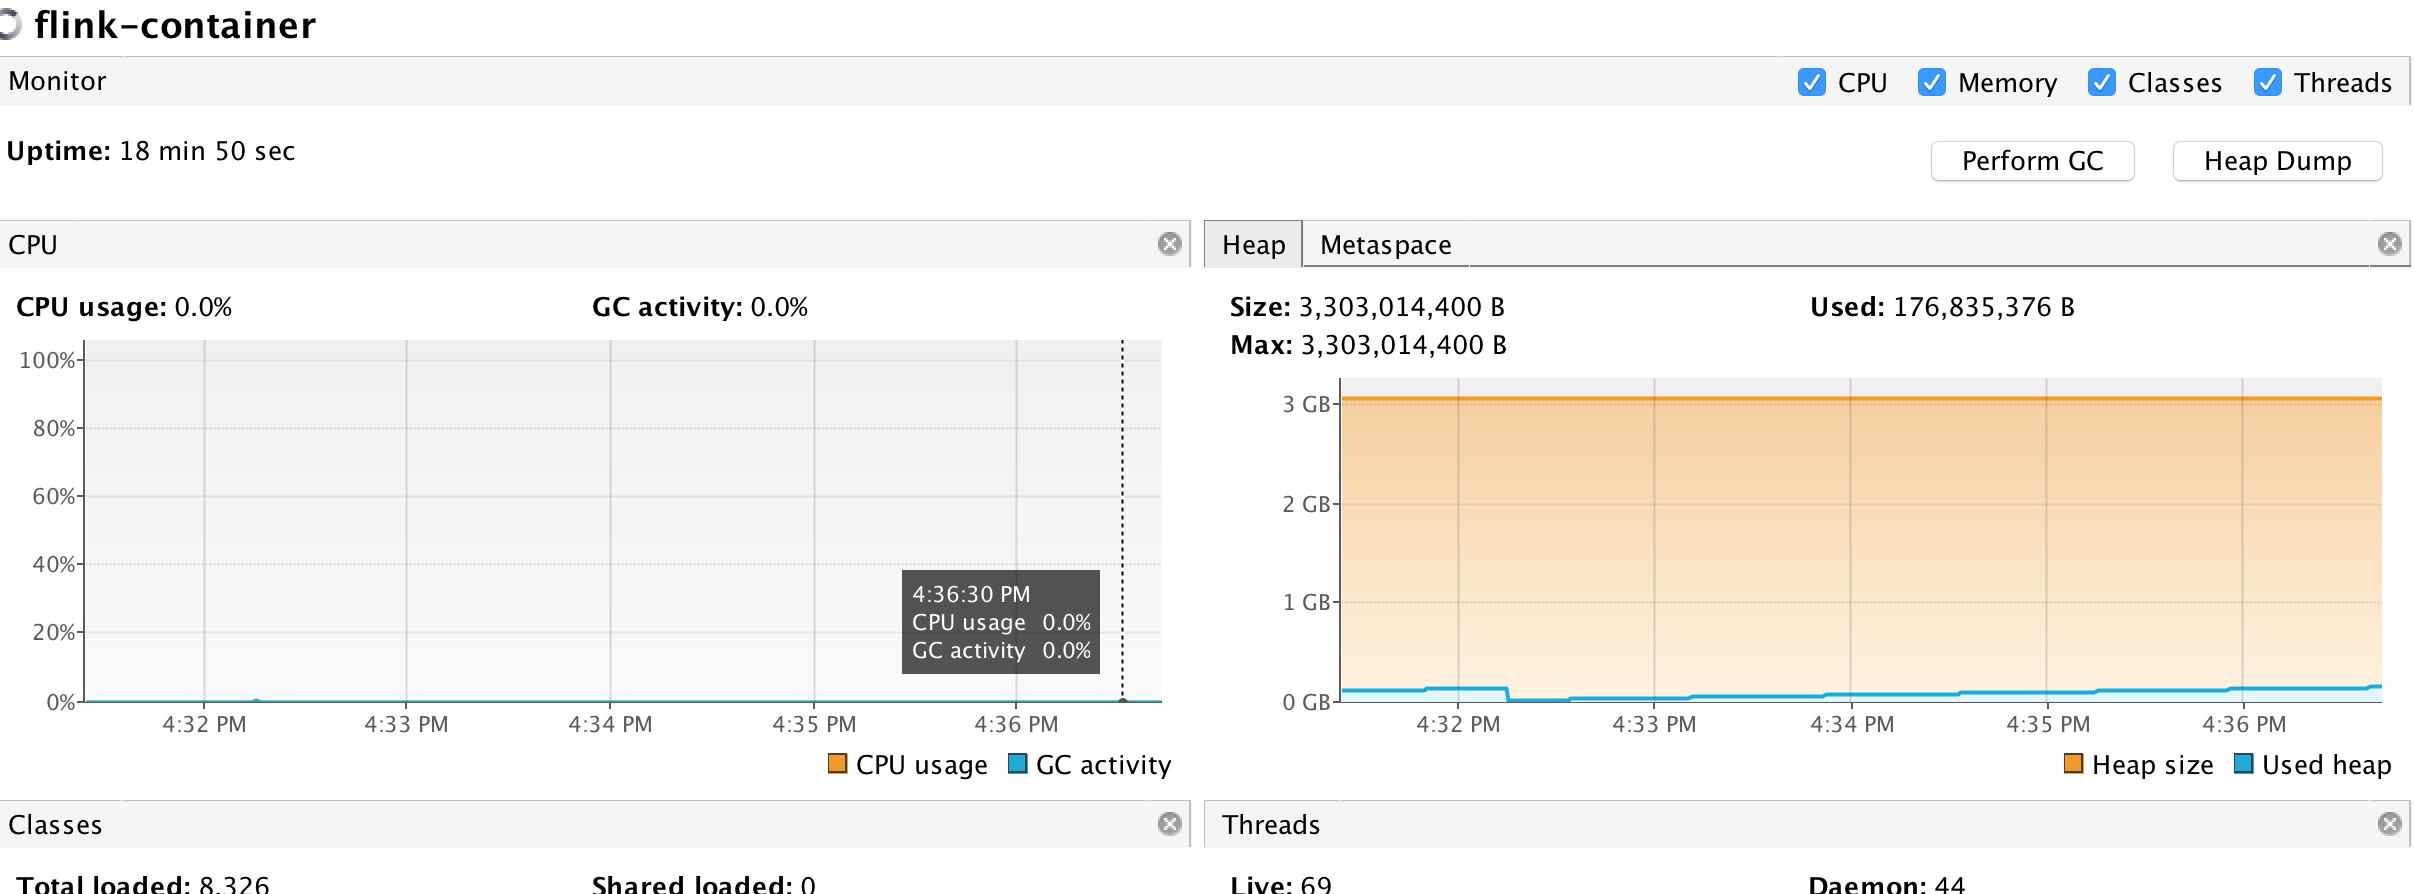Uncheck the CPU checkbox
The height and width of the screenshot is (894, 2414).
pyautogui.click(x=1811, y=82)
